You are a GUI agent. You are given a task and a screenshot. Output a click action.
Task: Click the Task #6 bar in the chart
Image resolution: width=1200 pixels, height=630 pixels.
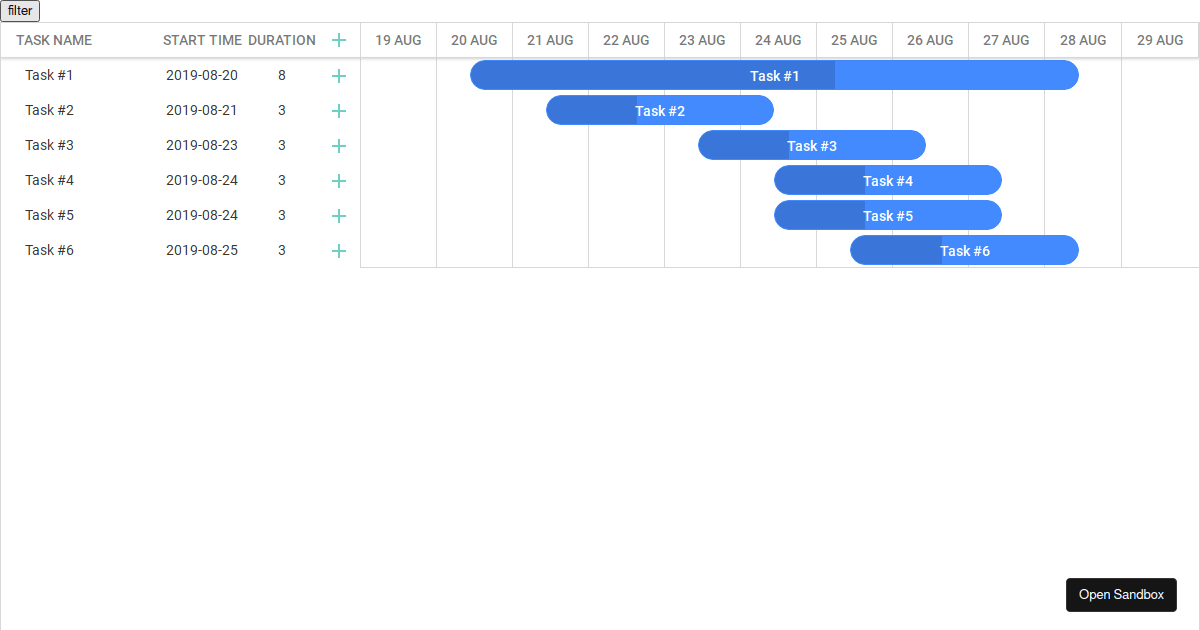[964, 250]
